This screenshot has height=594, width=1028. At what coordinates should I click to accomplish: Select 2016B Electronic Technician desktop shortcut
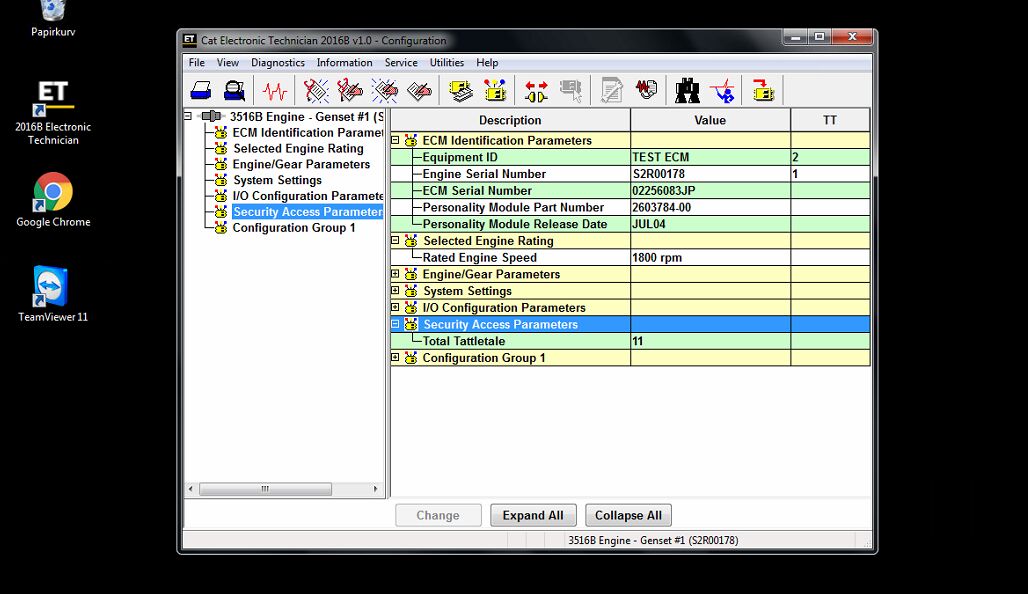[x=53, y=112]
